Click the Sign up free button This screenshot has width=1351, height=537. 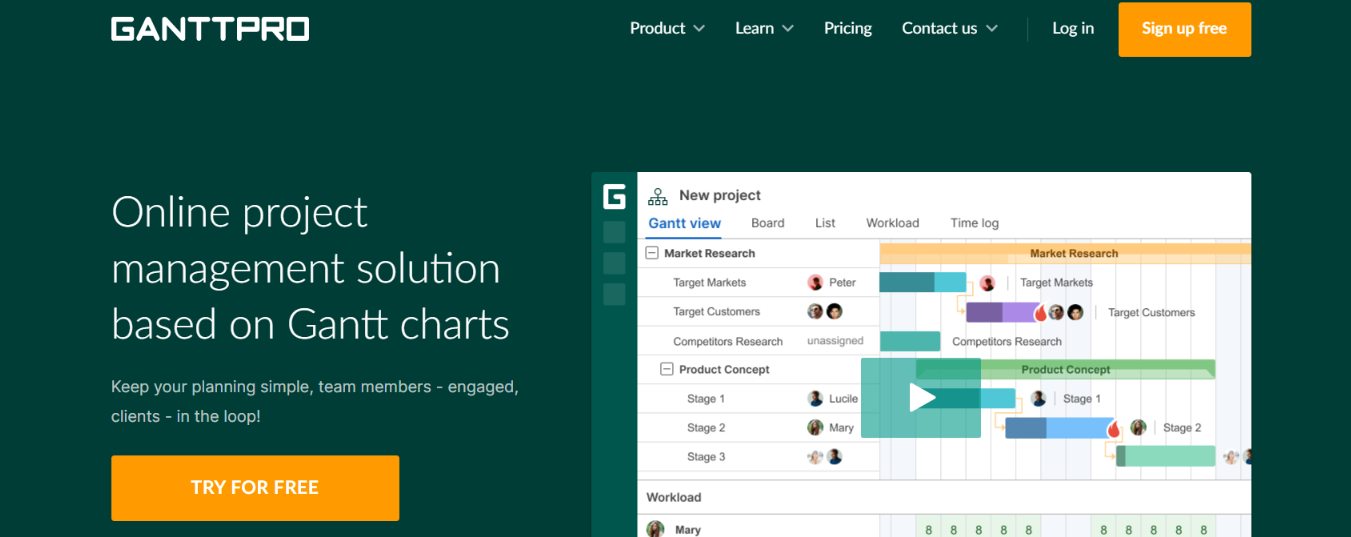(1184, 29)
